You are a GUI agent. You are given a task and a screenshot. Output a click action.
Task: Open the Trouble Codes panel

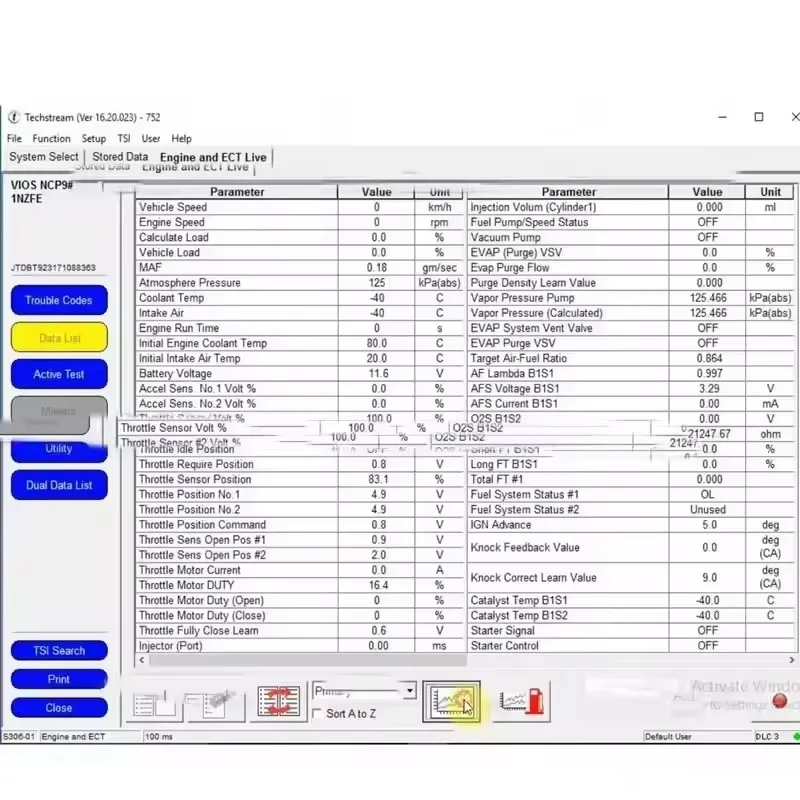[x=58, y=300]
